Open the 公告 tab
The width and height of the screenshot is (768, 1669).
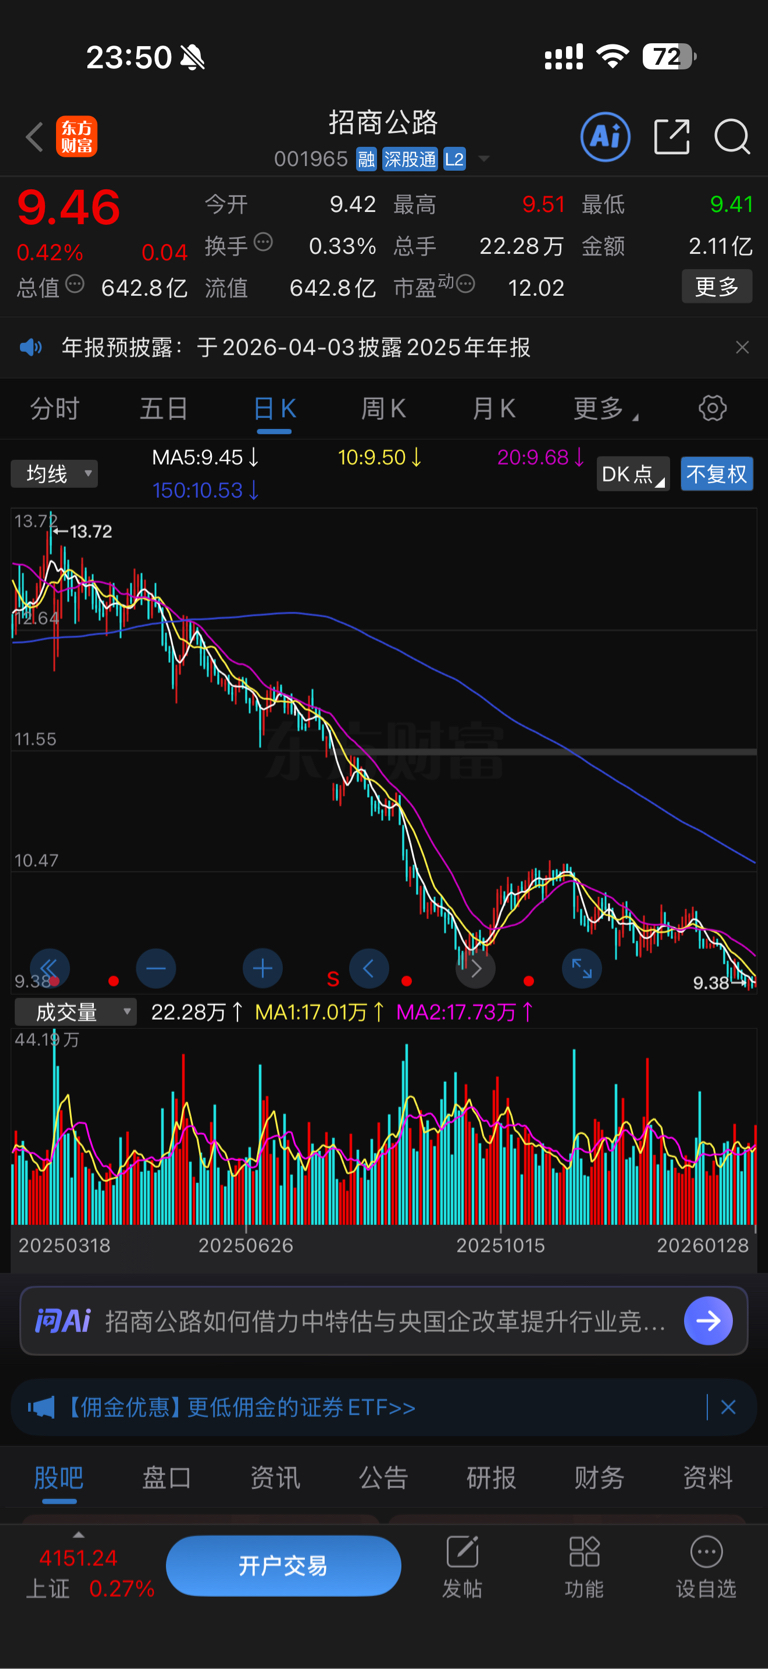[x=383, y=1478]
